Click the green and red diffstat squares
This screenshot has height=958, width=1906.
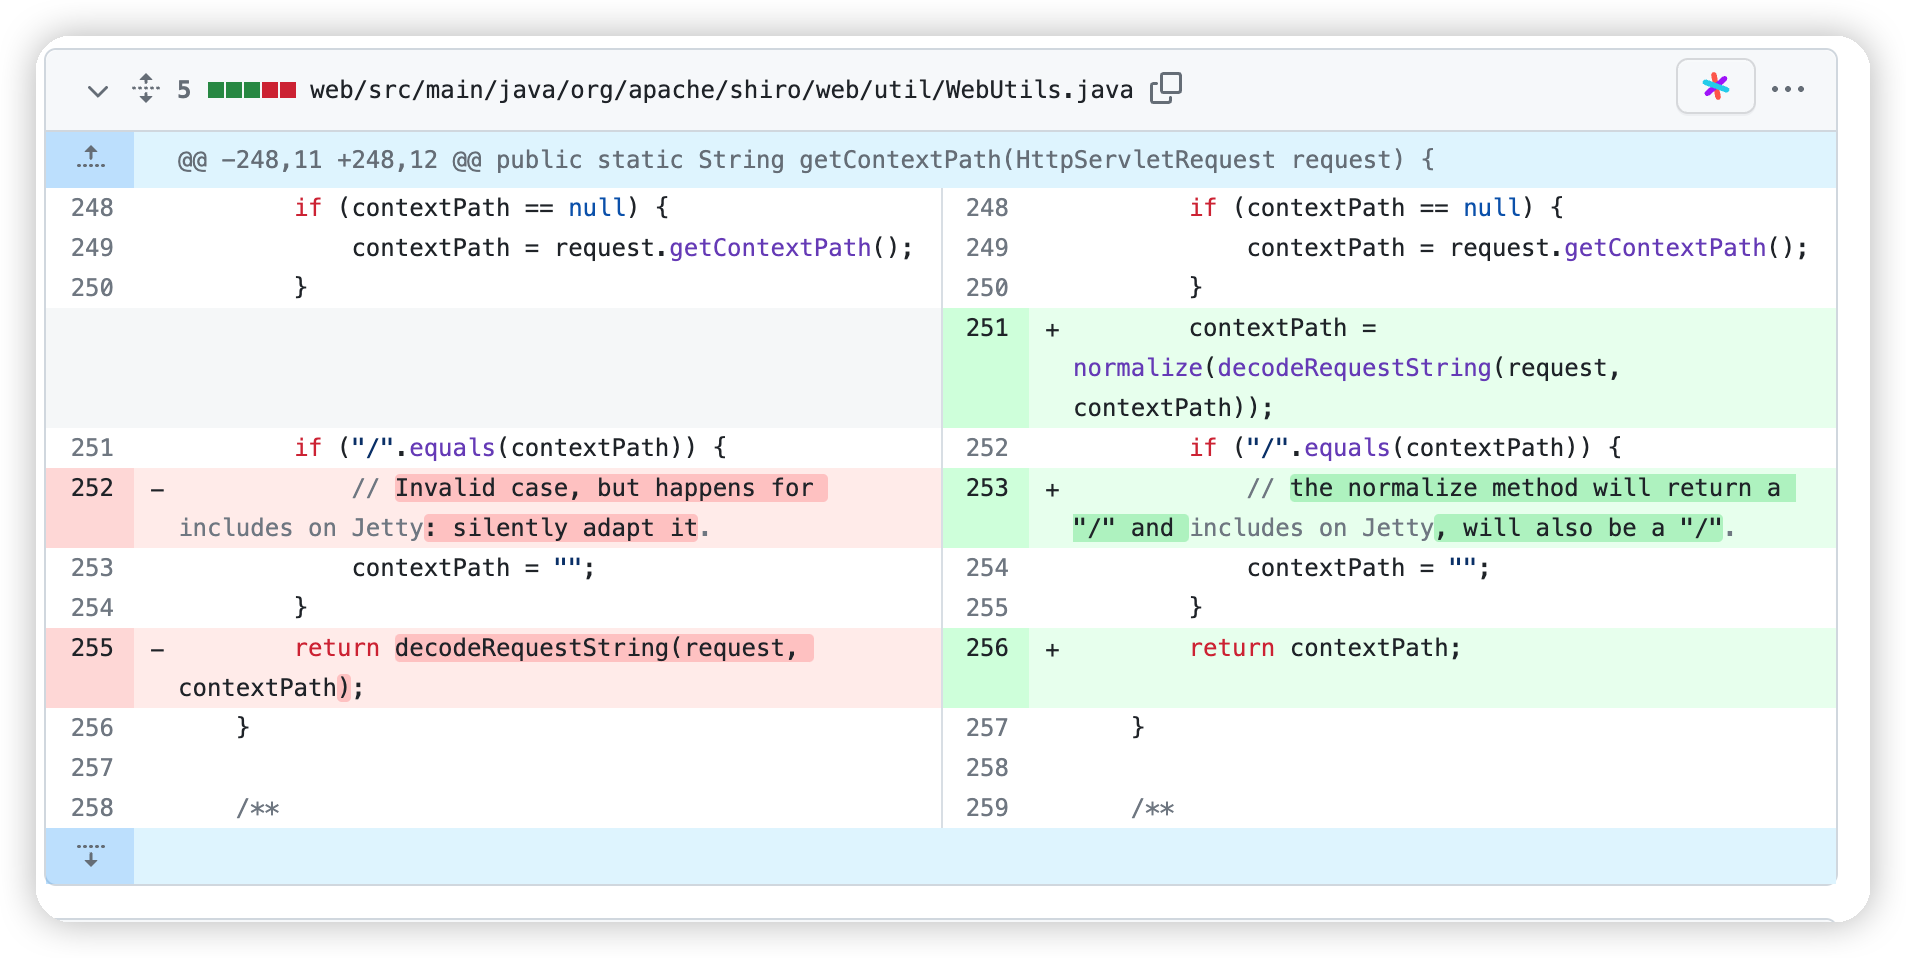click(x=251, y=90)
